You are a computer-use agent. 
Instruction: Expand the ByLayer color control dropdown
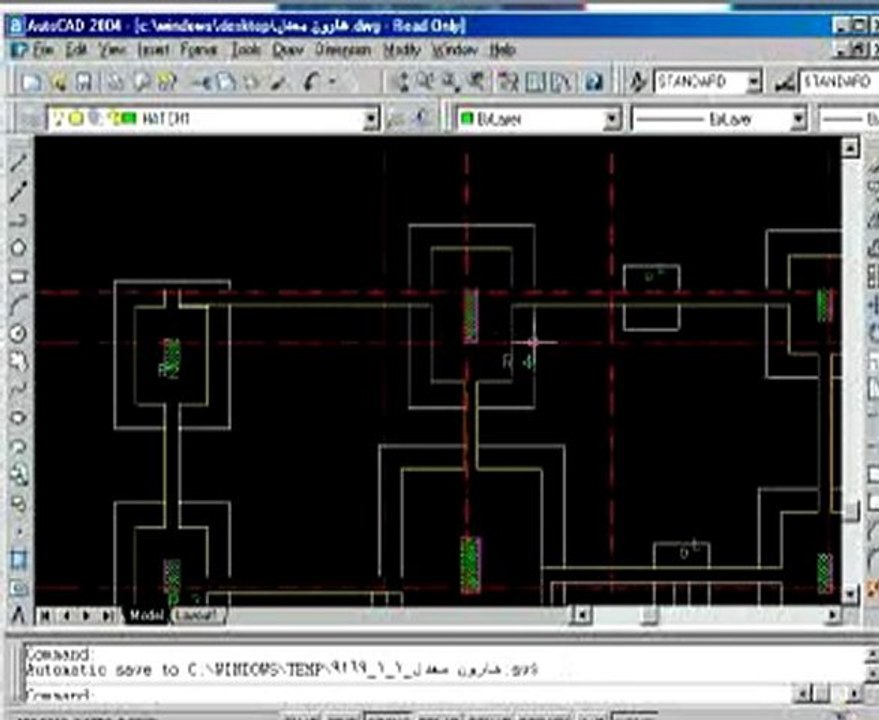pyautogui.click(x=612, y=119)
